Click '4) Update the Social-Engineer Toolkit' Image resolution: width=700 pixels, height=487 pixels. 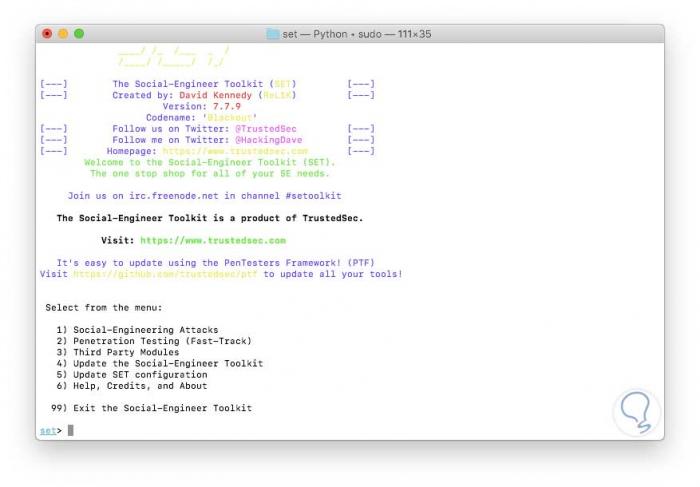click(x=160, y=363)
